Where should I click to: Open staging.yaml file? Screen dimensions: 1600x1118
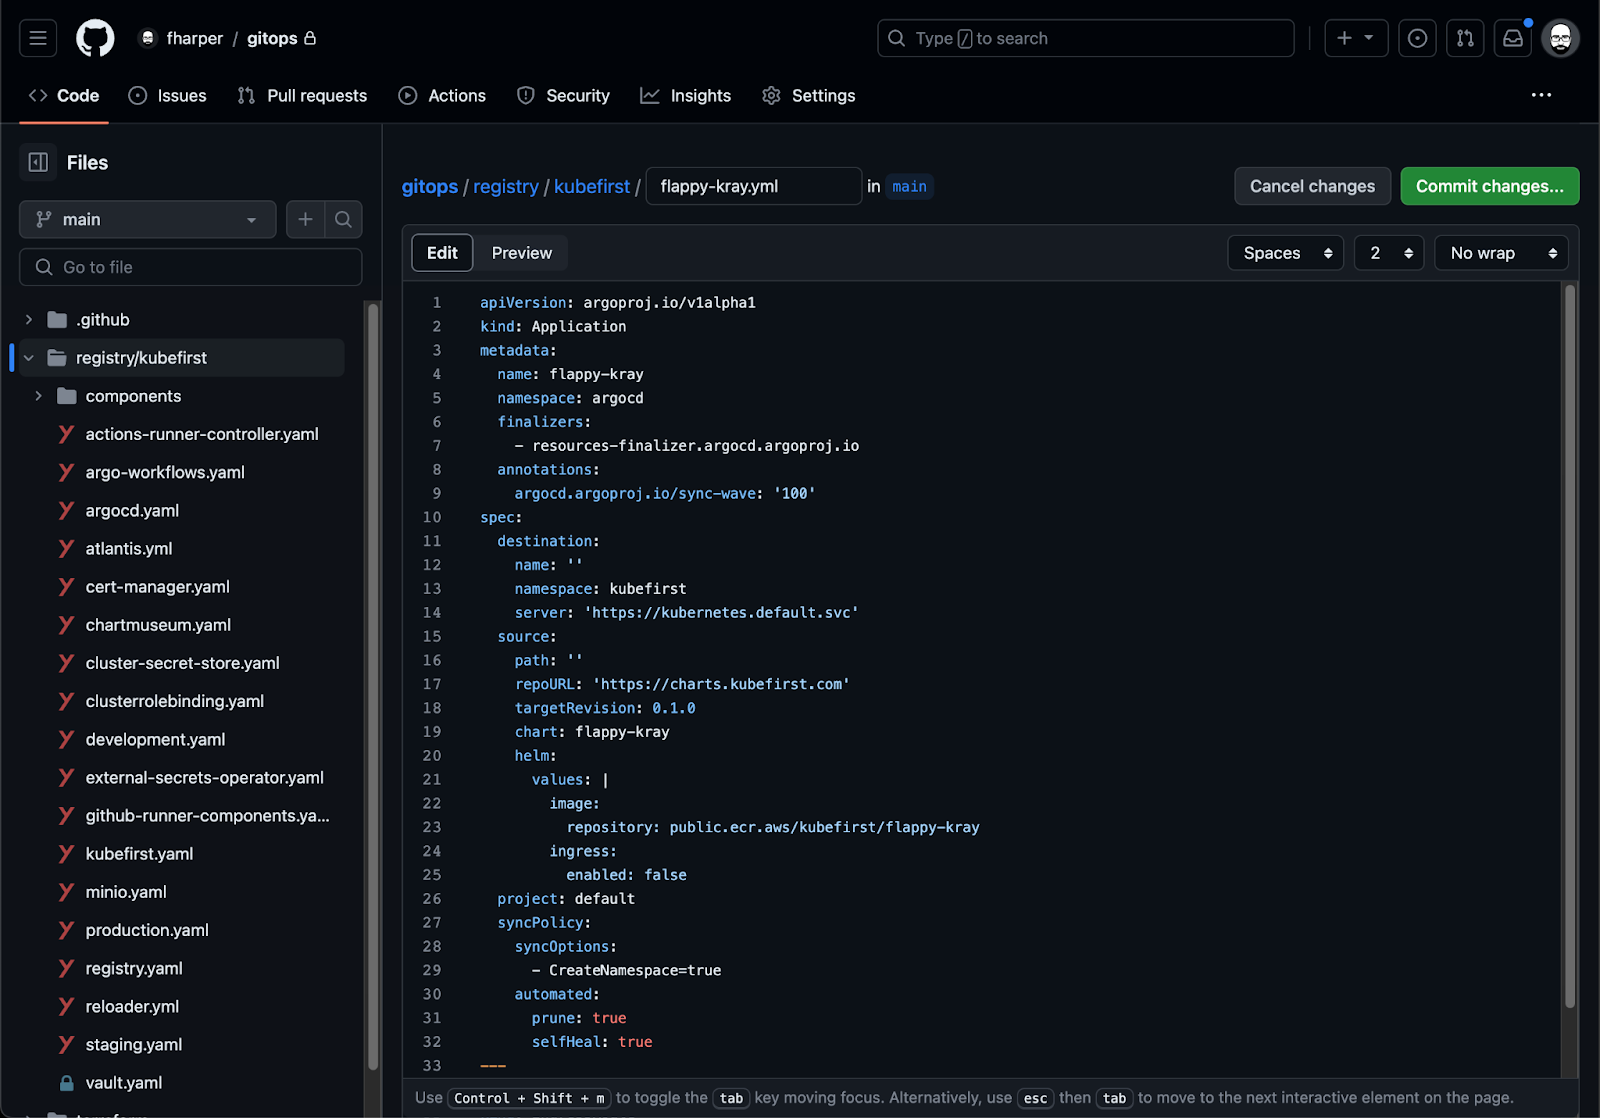pyautogui.click(x=134, y=1044)
